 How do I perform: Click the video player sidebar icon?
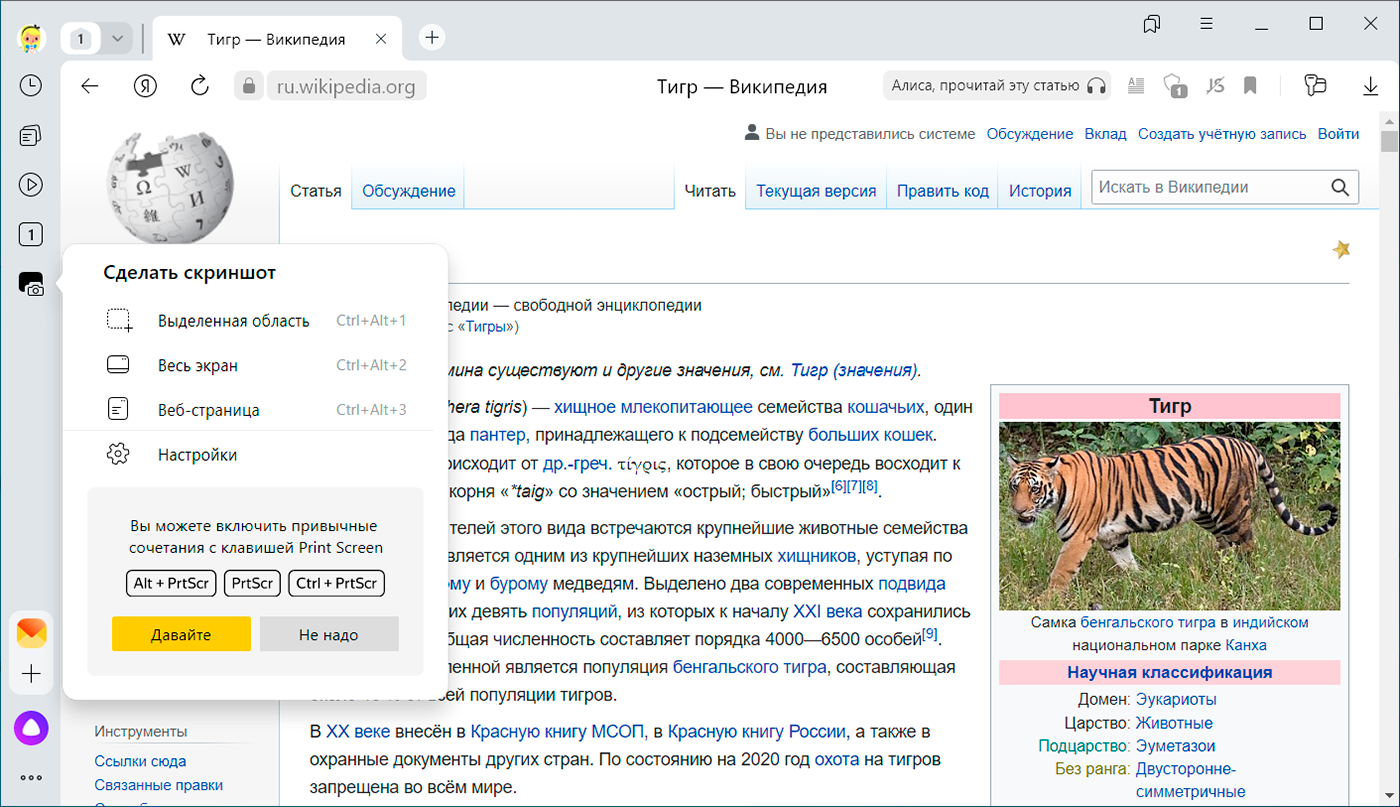coord(31,185)
